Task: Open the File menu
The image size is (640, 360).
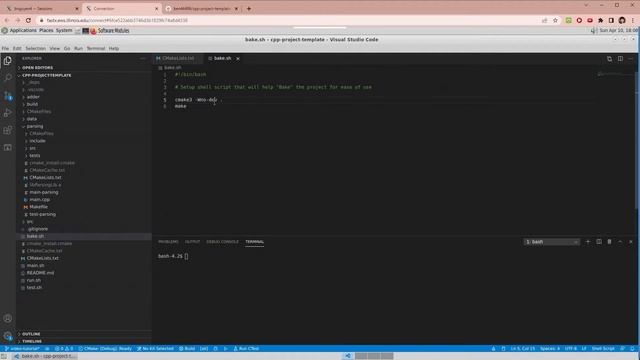Action: pyautogui.click(x=5, y=49)
